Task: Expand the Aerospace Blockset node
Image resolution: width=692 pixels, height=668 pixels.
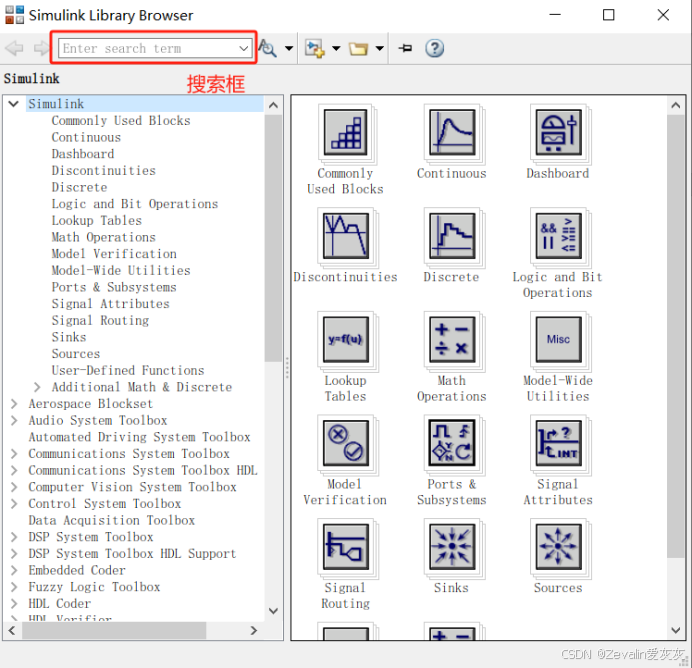Action: [14, 404]
